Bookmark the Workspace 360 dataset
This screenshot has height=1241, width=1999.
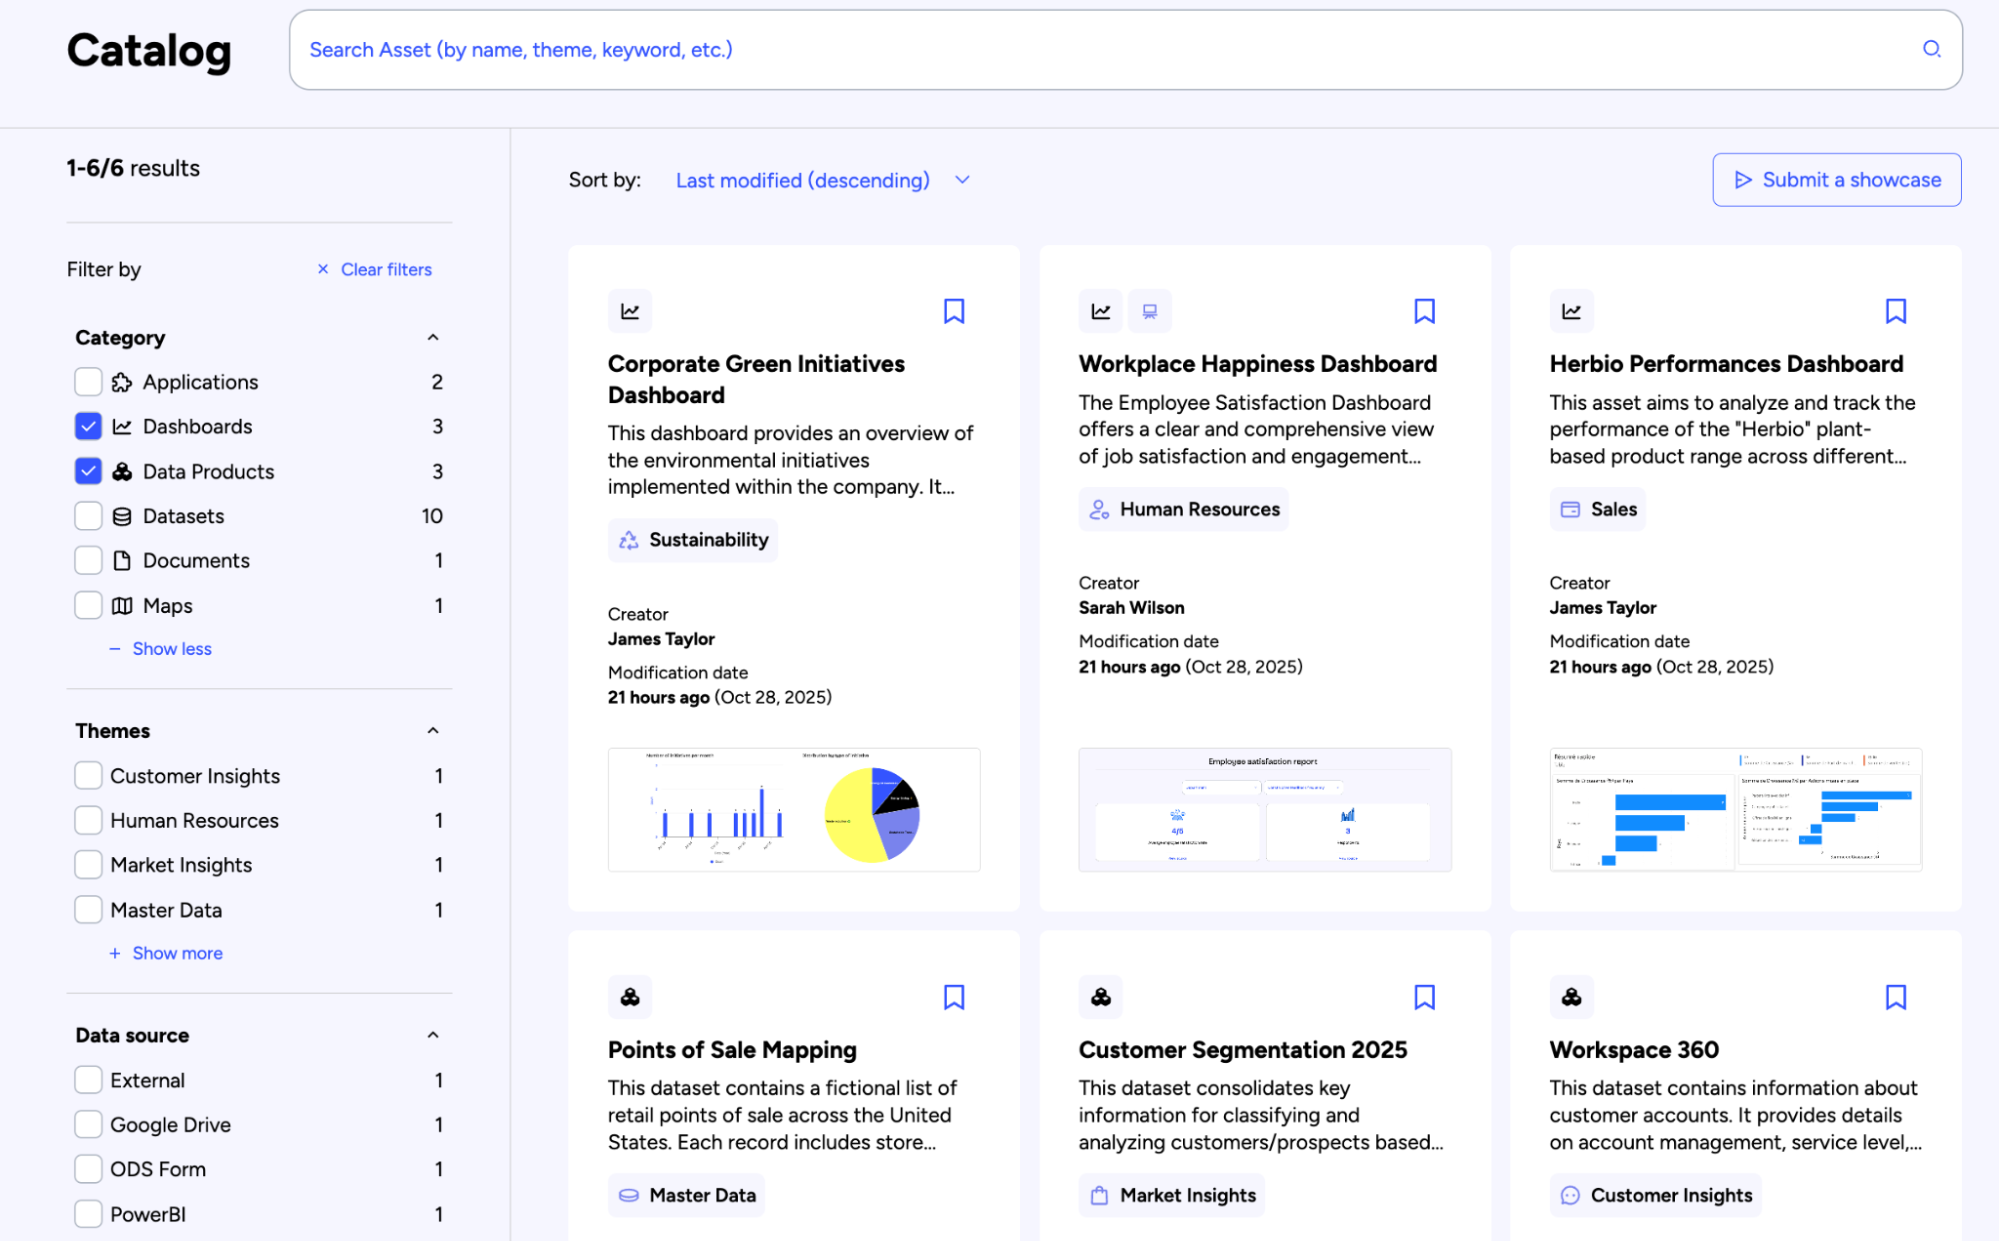pyautogui.click(x=1895, y=997)
